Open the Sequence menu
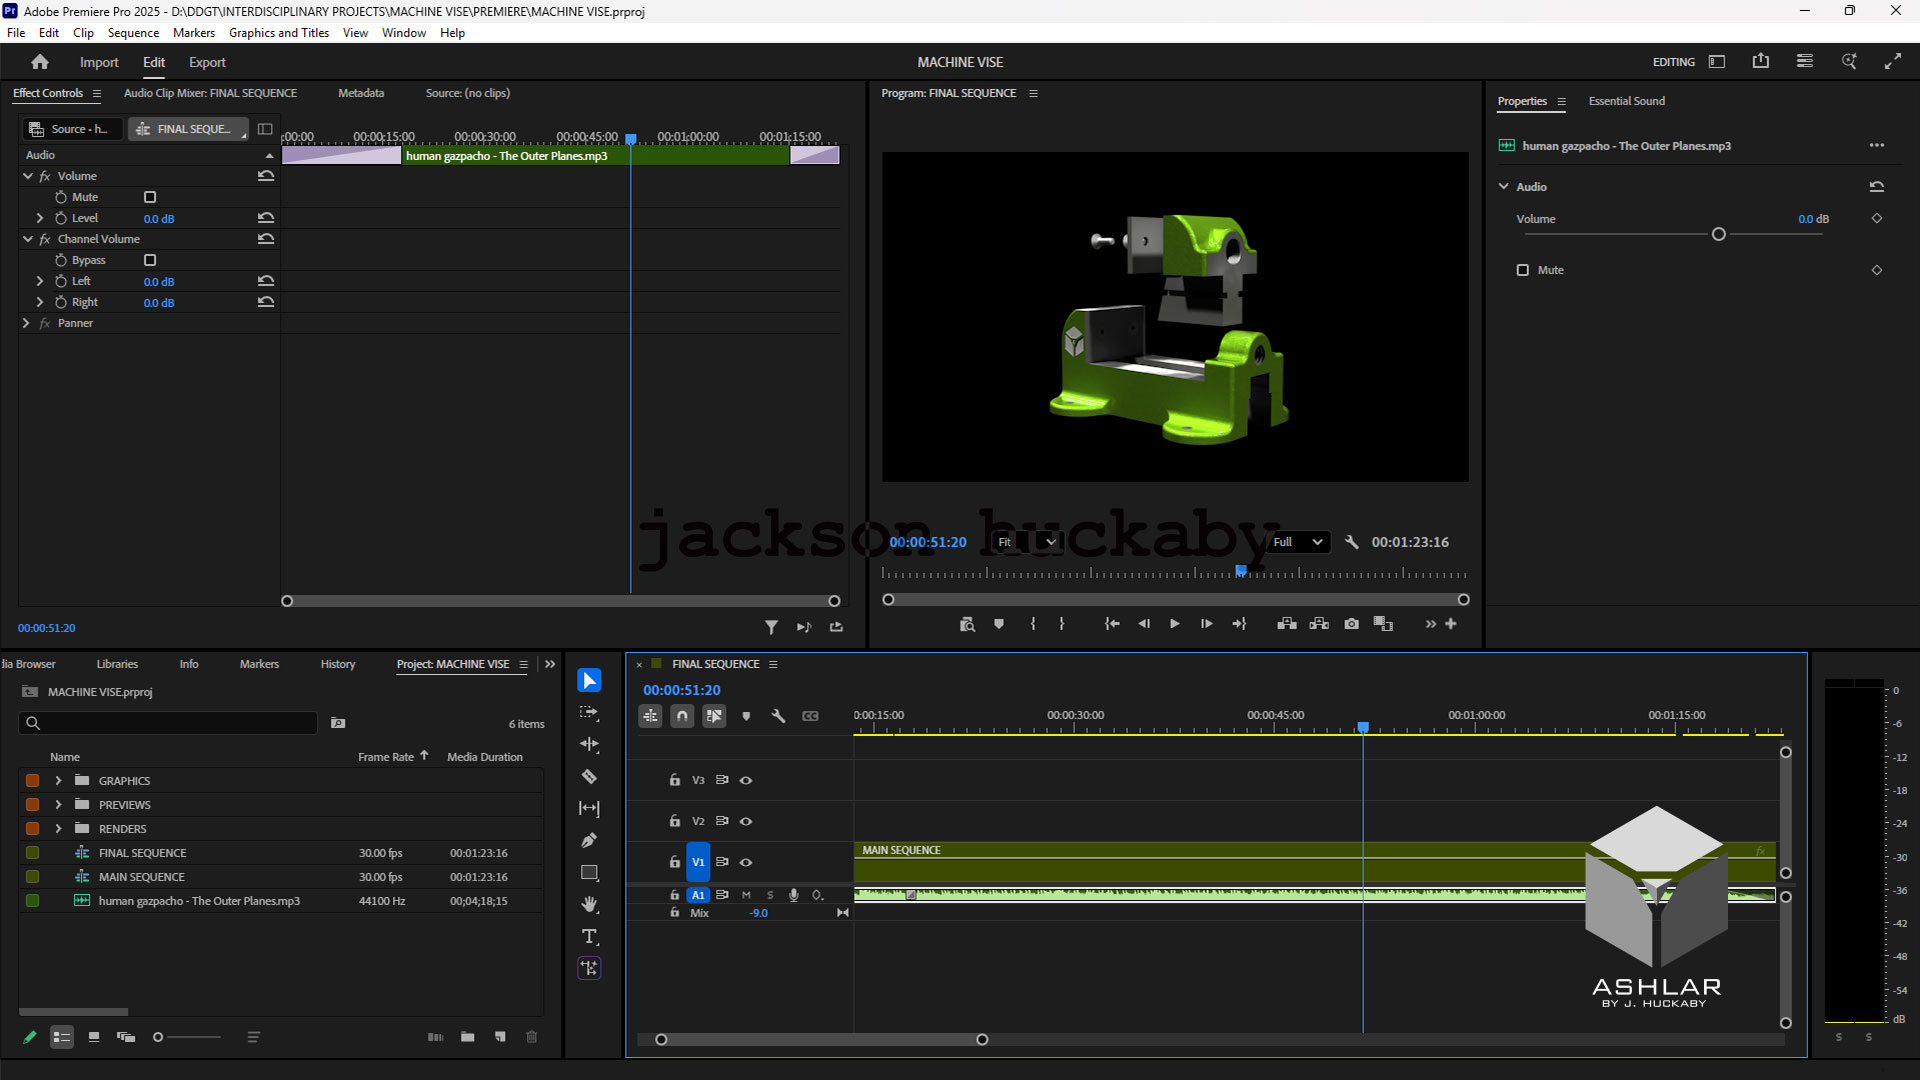 [133, 33]
